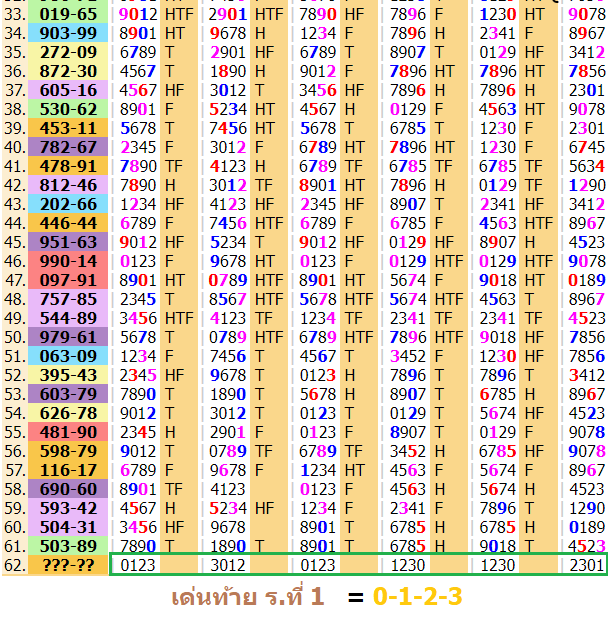
Task: Select the 951-63 cell in row 45
Action: pyautogui.click(x=68, y=242)
